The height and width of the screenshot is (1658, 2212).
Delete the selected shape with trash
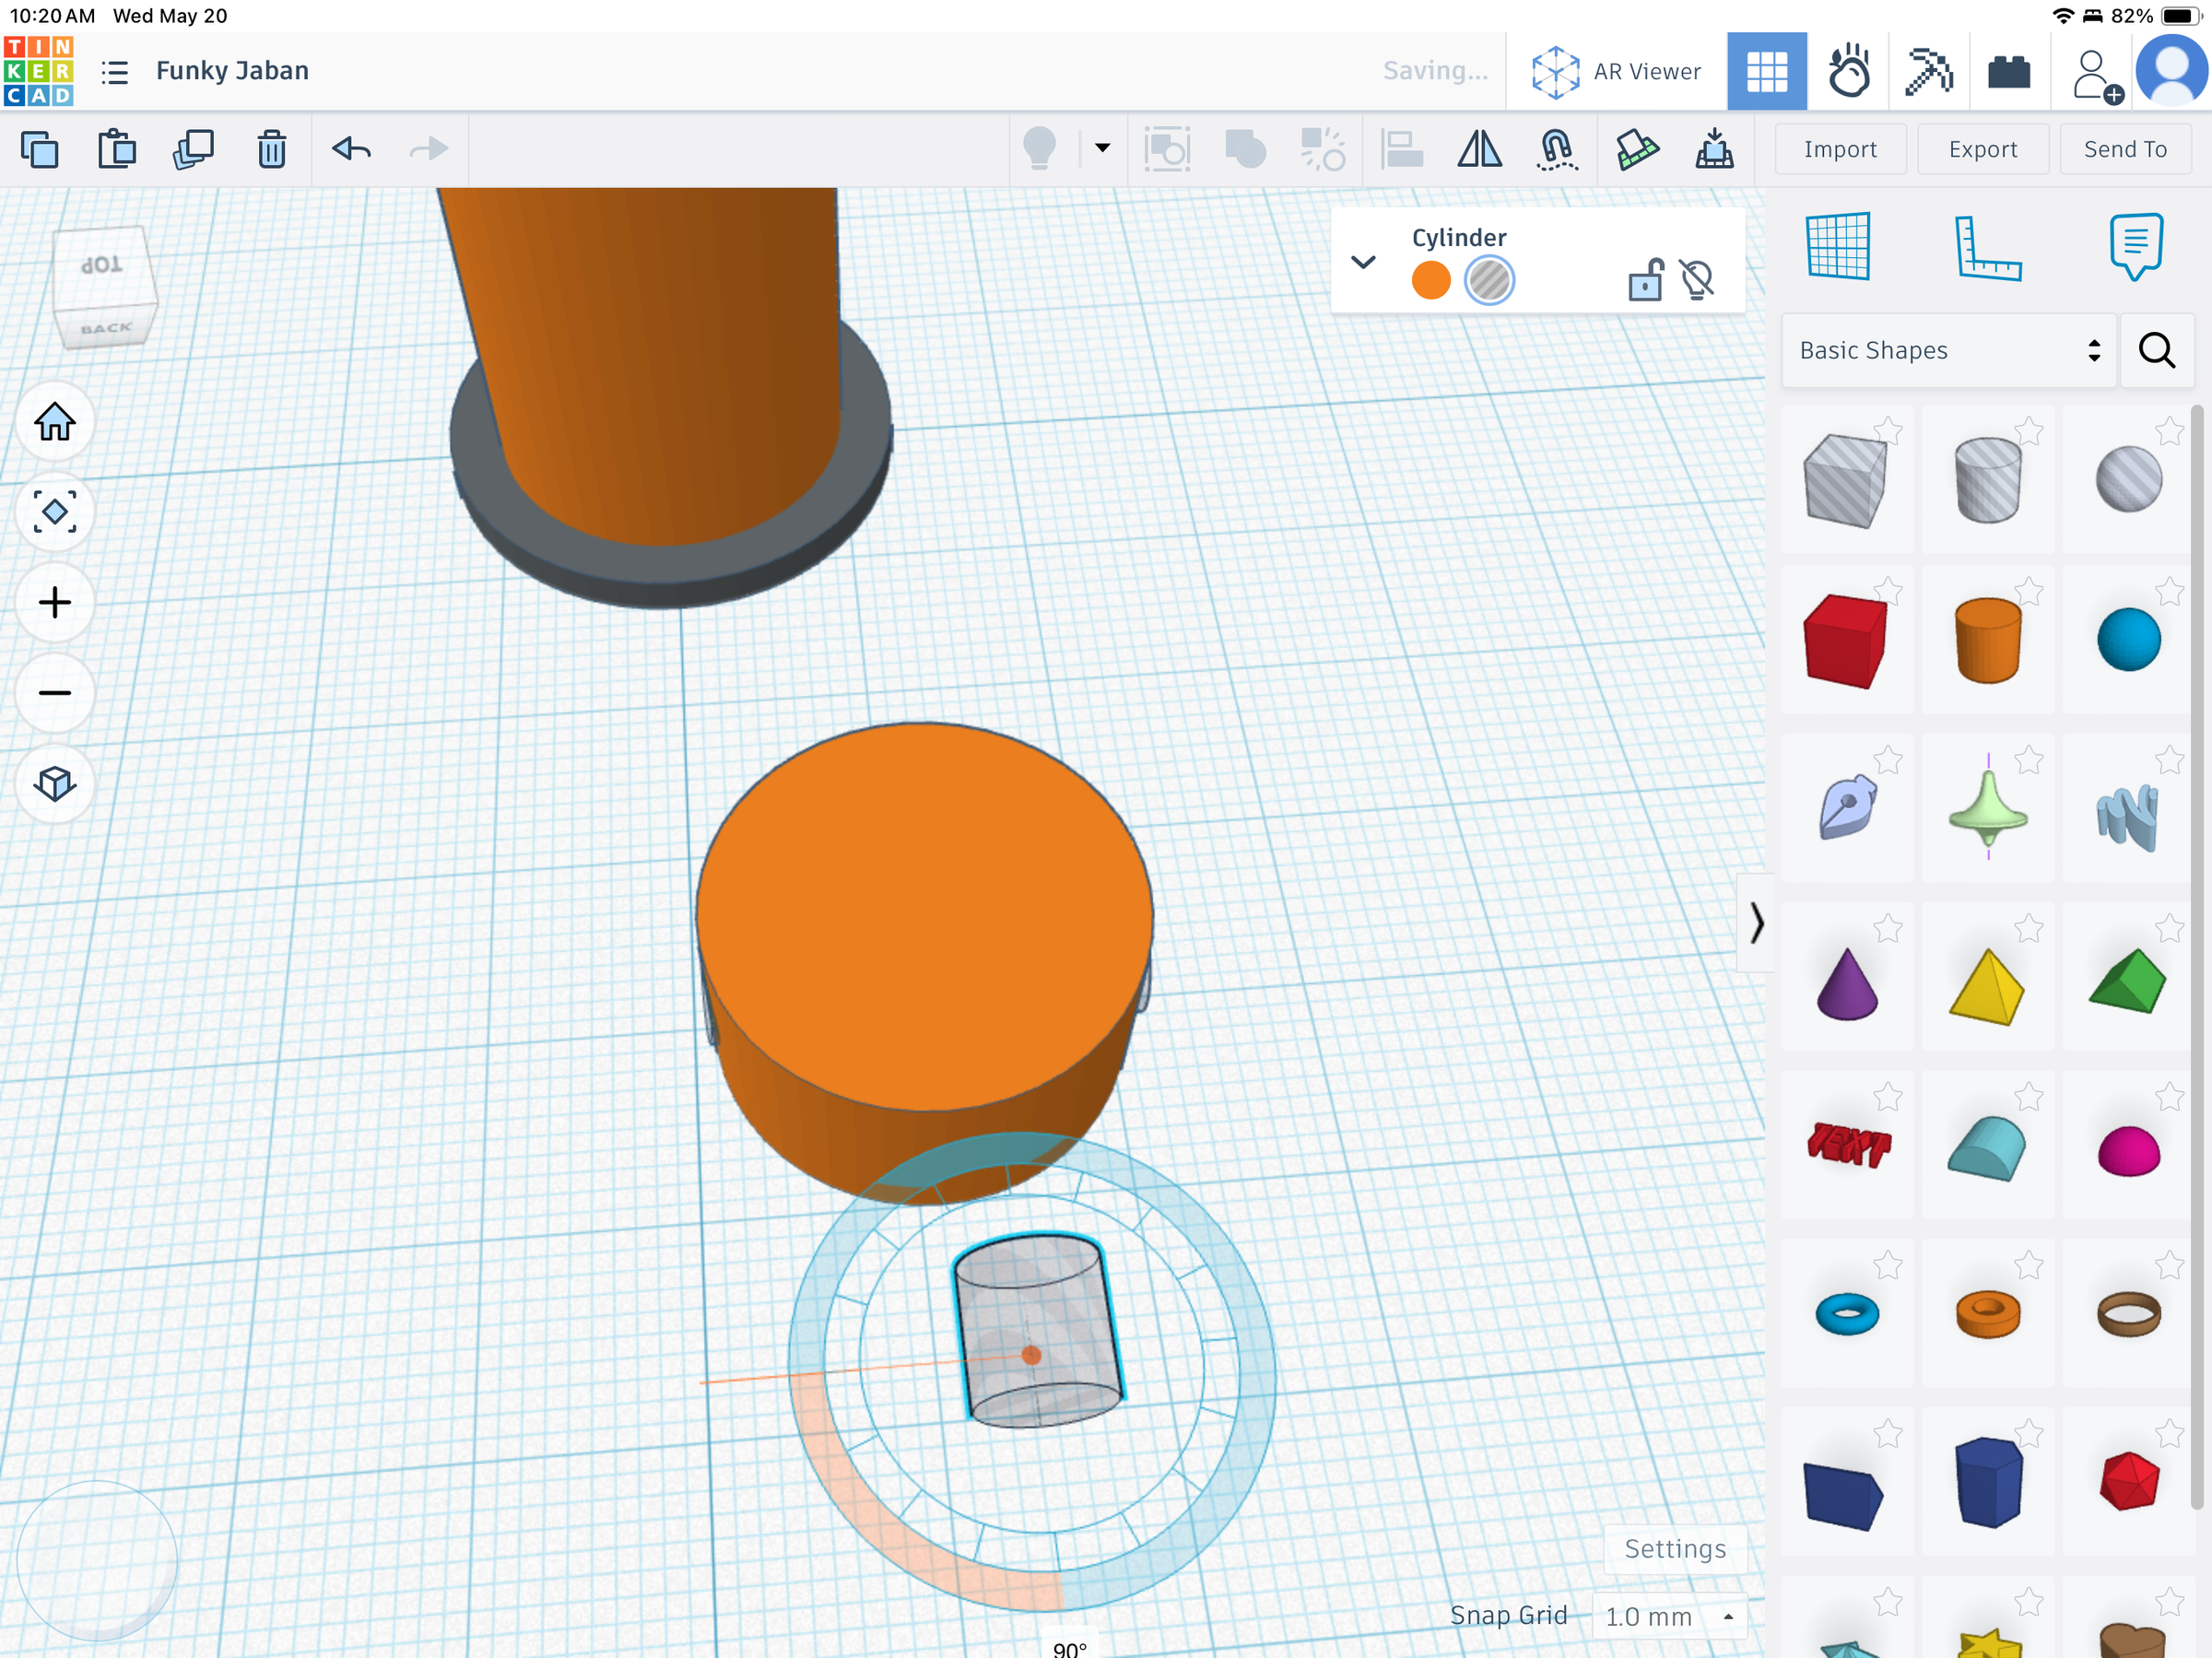(272, 150)
